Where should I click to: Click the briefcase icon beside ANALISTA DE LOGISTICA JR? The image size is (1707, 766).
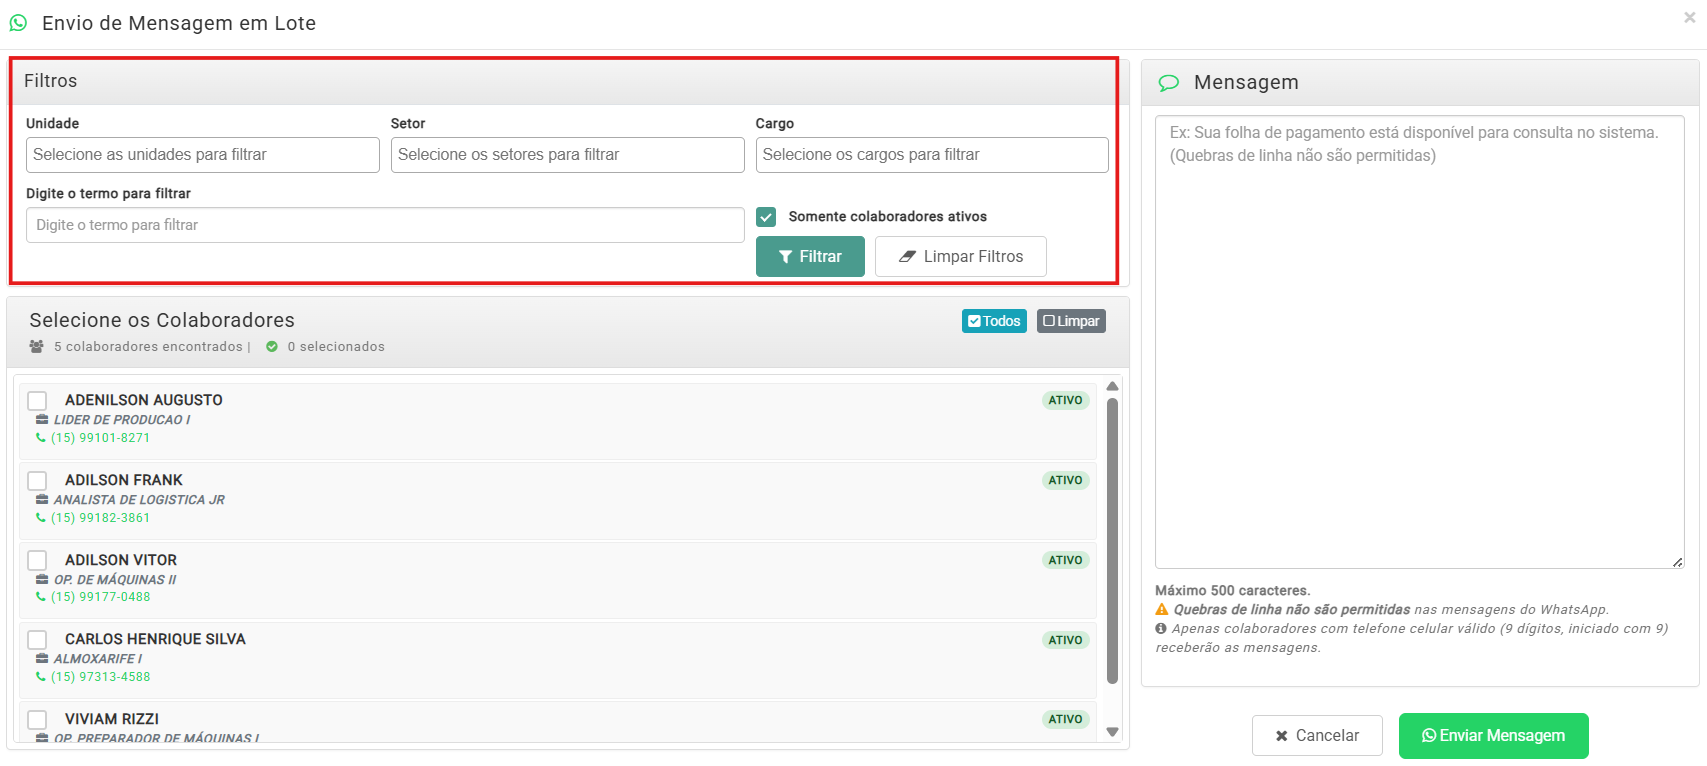pos(42,500)
